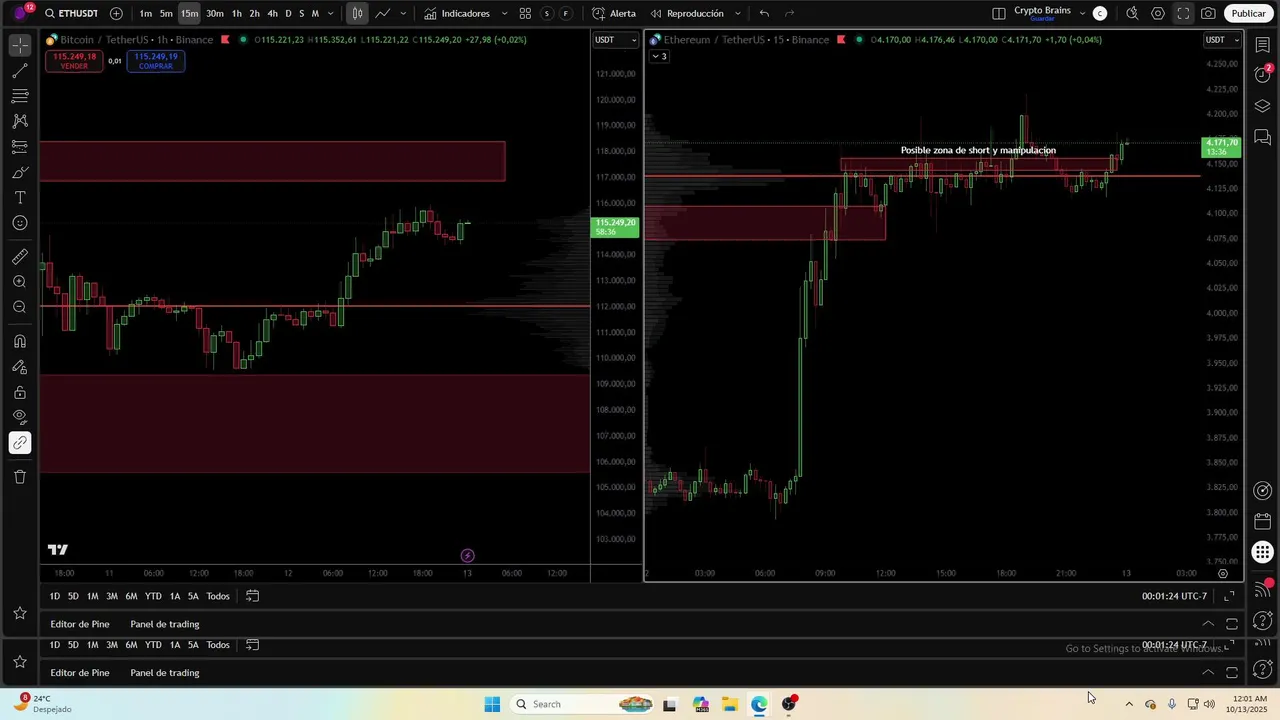This screenshot has height=720, width=1280.
Task: Open USDT currency dropdown on Ethereum chart
Action: [1222, 40]
